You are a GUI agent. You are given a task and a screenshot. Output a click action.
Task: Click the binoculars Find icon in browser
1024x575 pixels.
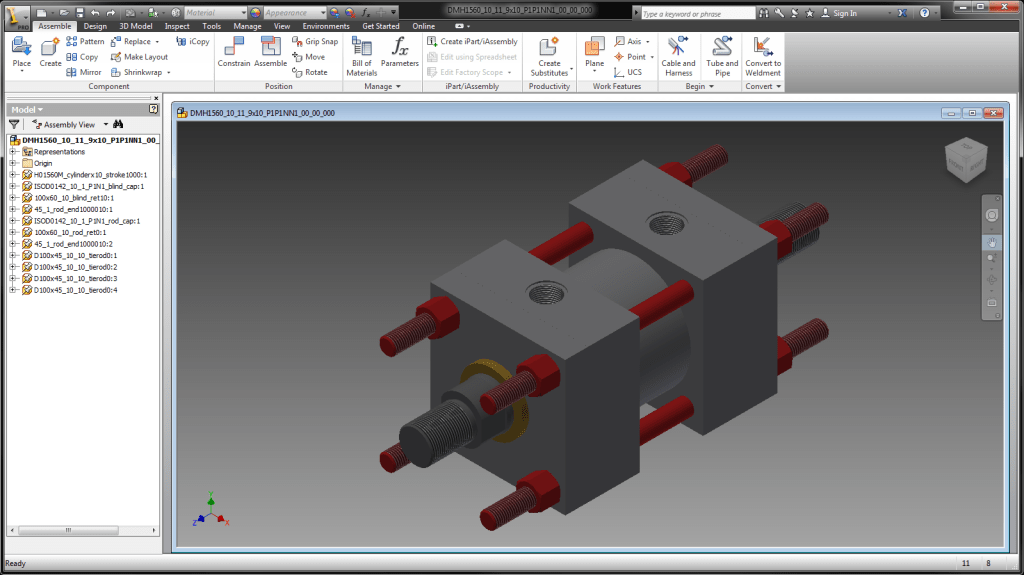(117, 124)
